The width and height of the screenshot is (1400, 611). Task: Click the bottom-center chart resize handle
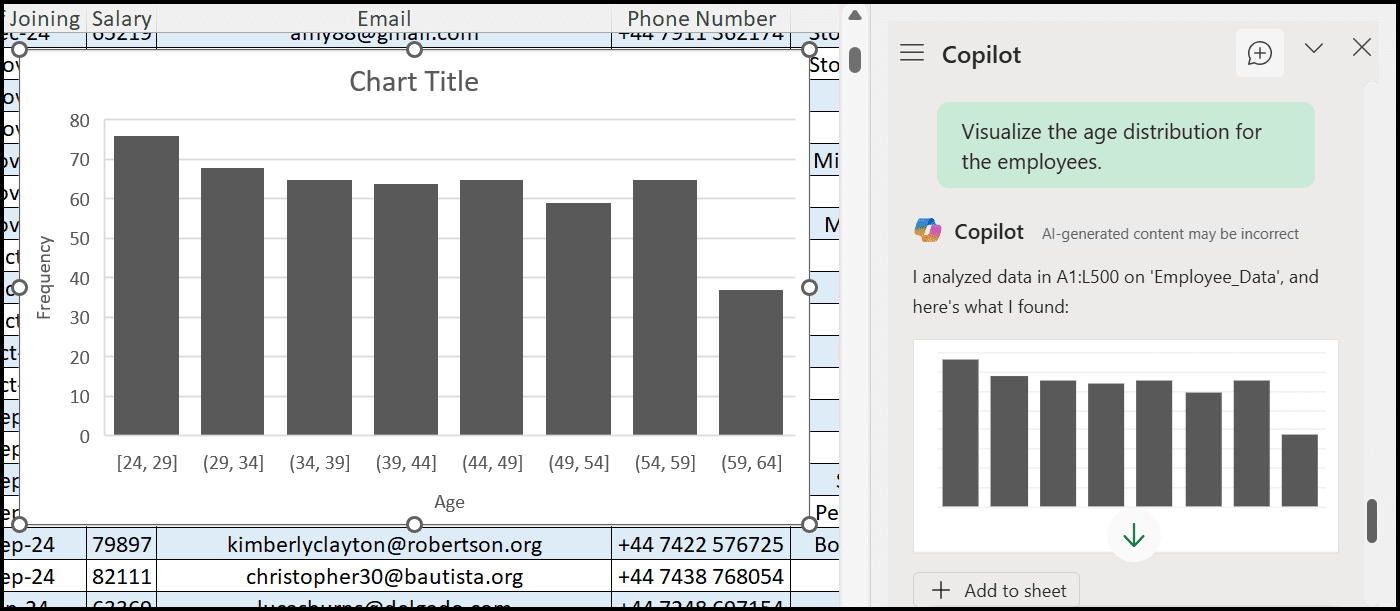coord(413,524)
